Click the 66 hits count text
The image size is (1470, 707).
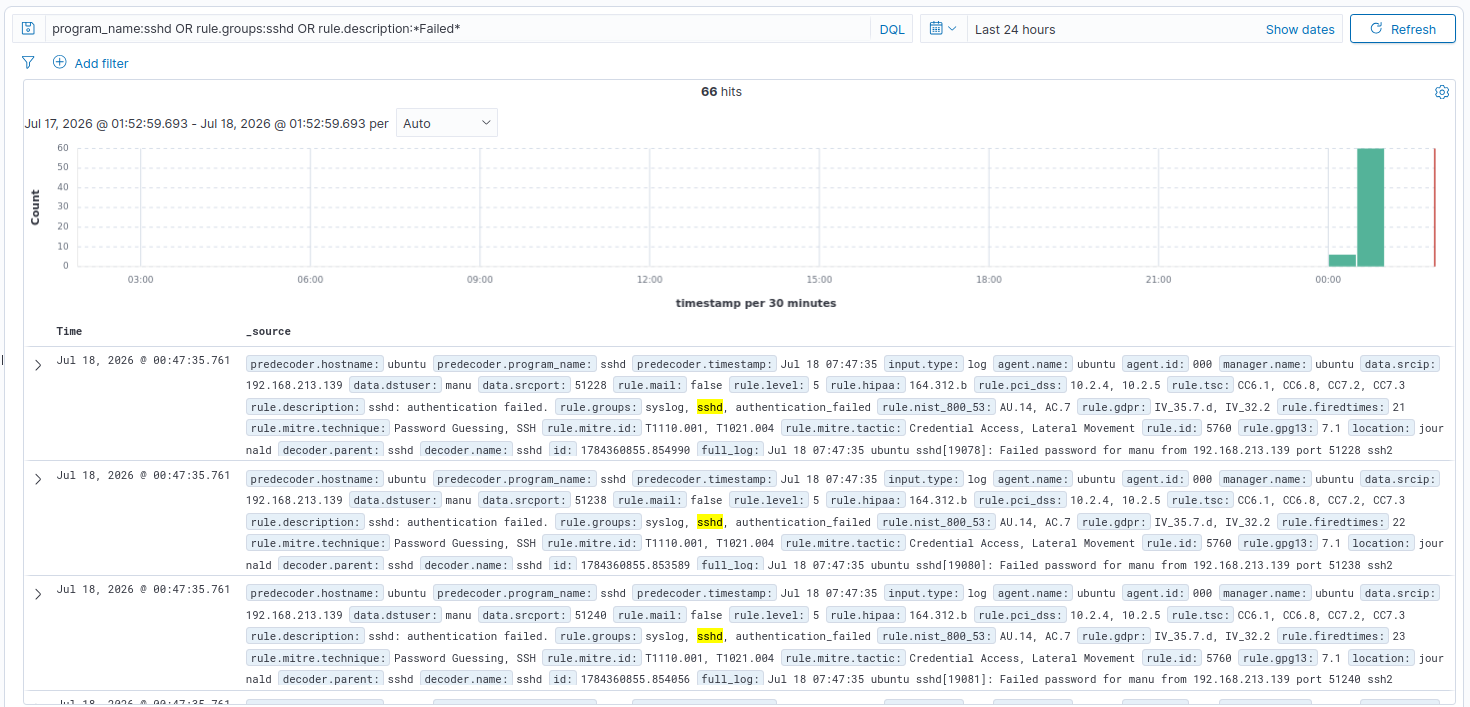click(721, 92)
